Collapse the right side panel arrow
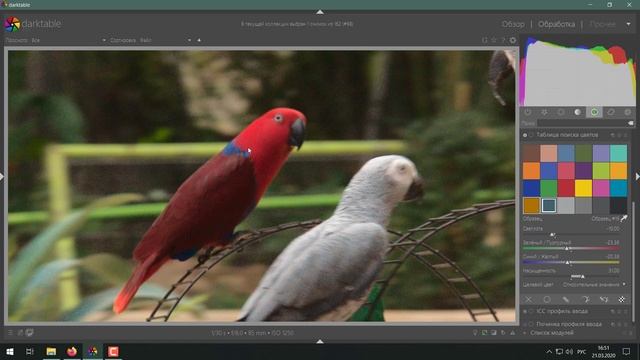Screen dimensions: 640x360 [x=638, y=176]
